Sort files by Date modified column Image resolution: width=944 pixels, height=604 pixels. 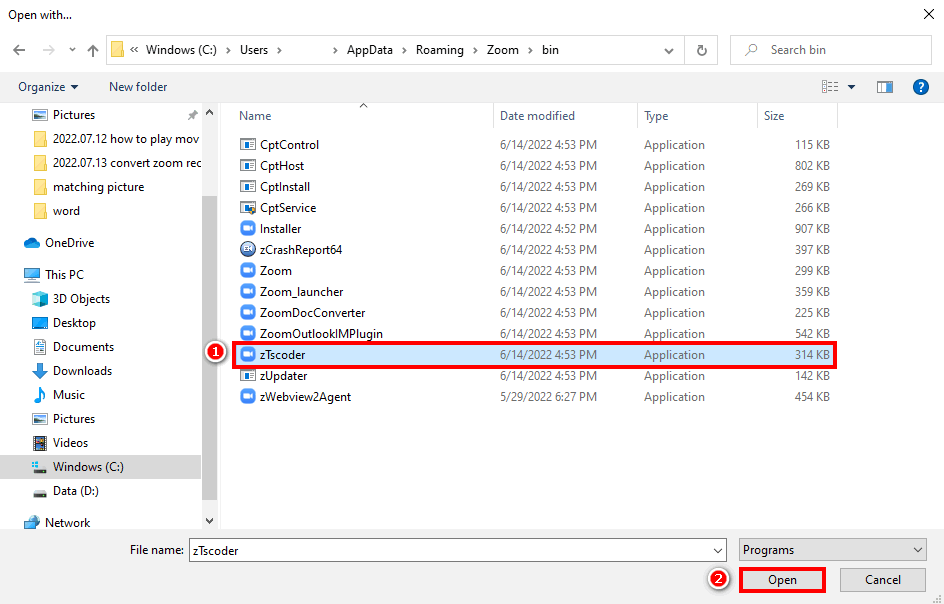[537, 116]
